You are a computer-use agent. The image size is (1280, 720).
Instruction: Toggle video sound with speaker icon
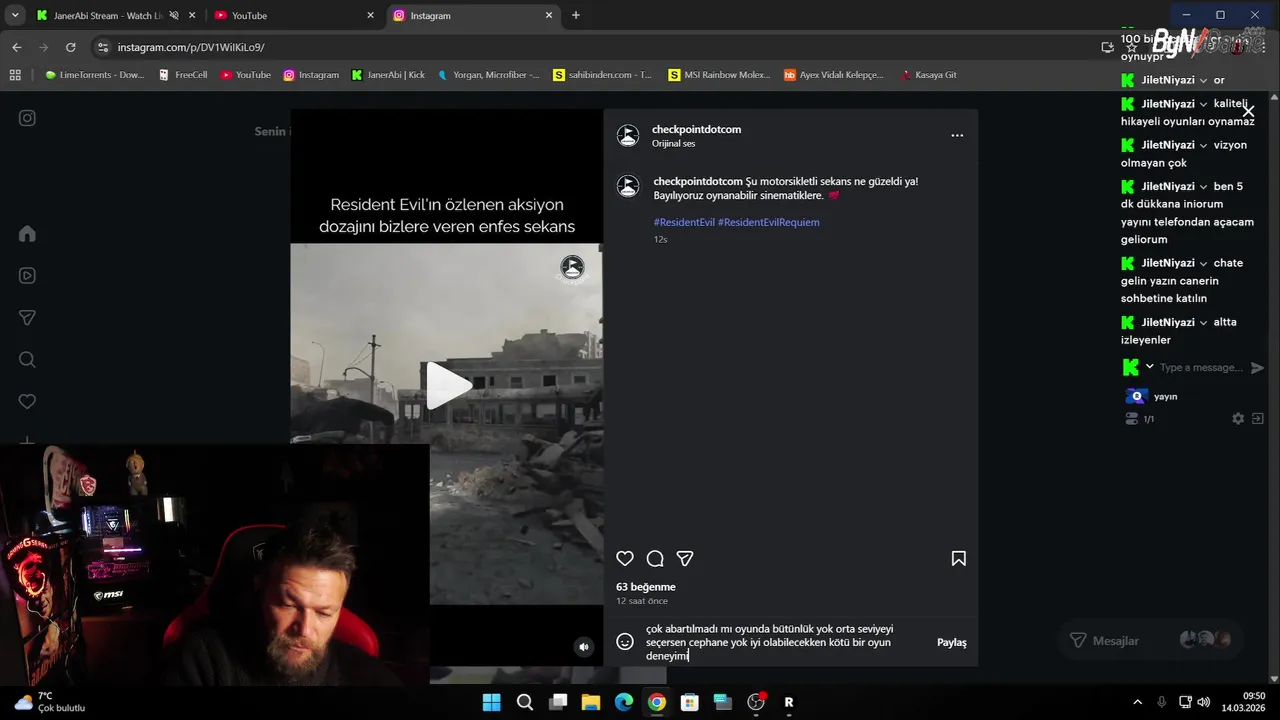click(584, 647)
